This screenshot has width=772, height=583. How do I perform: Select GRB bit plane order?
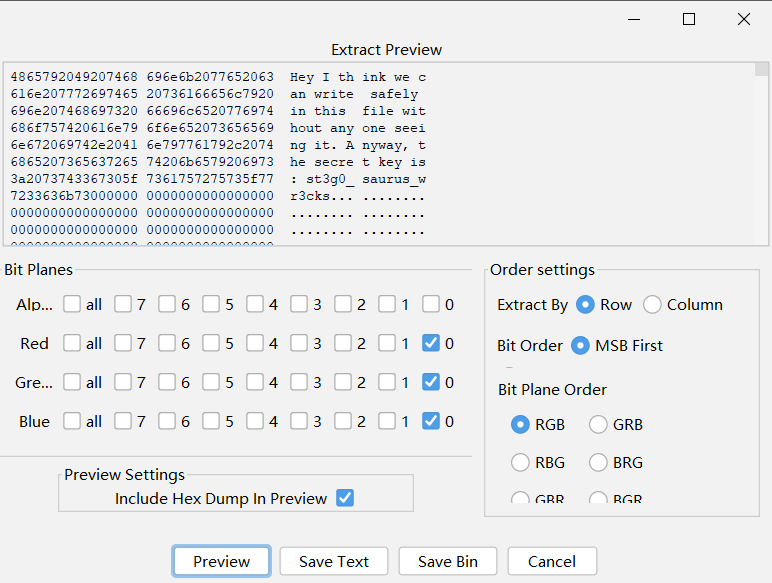click(x=598, y=424)
